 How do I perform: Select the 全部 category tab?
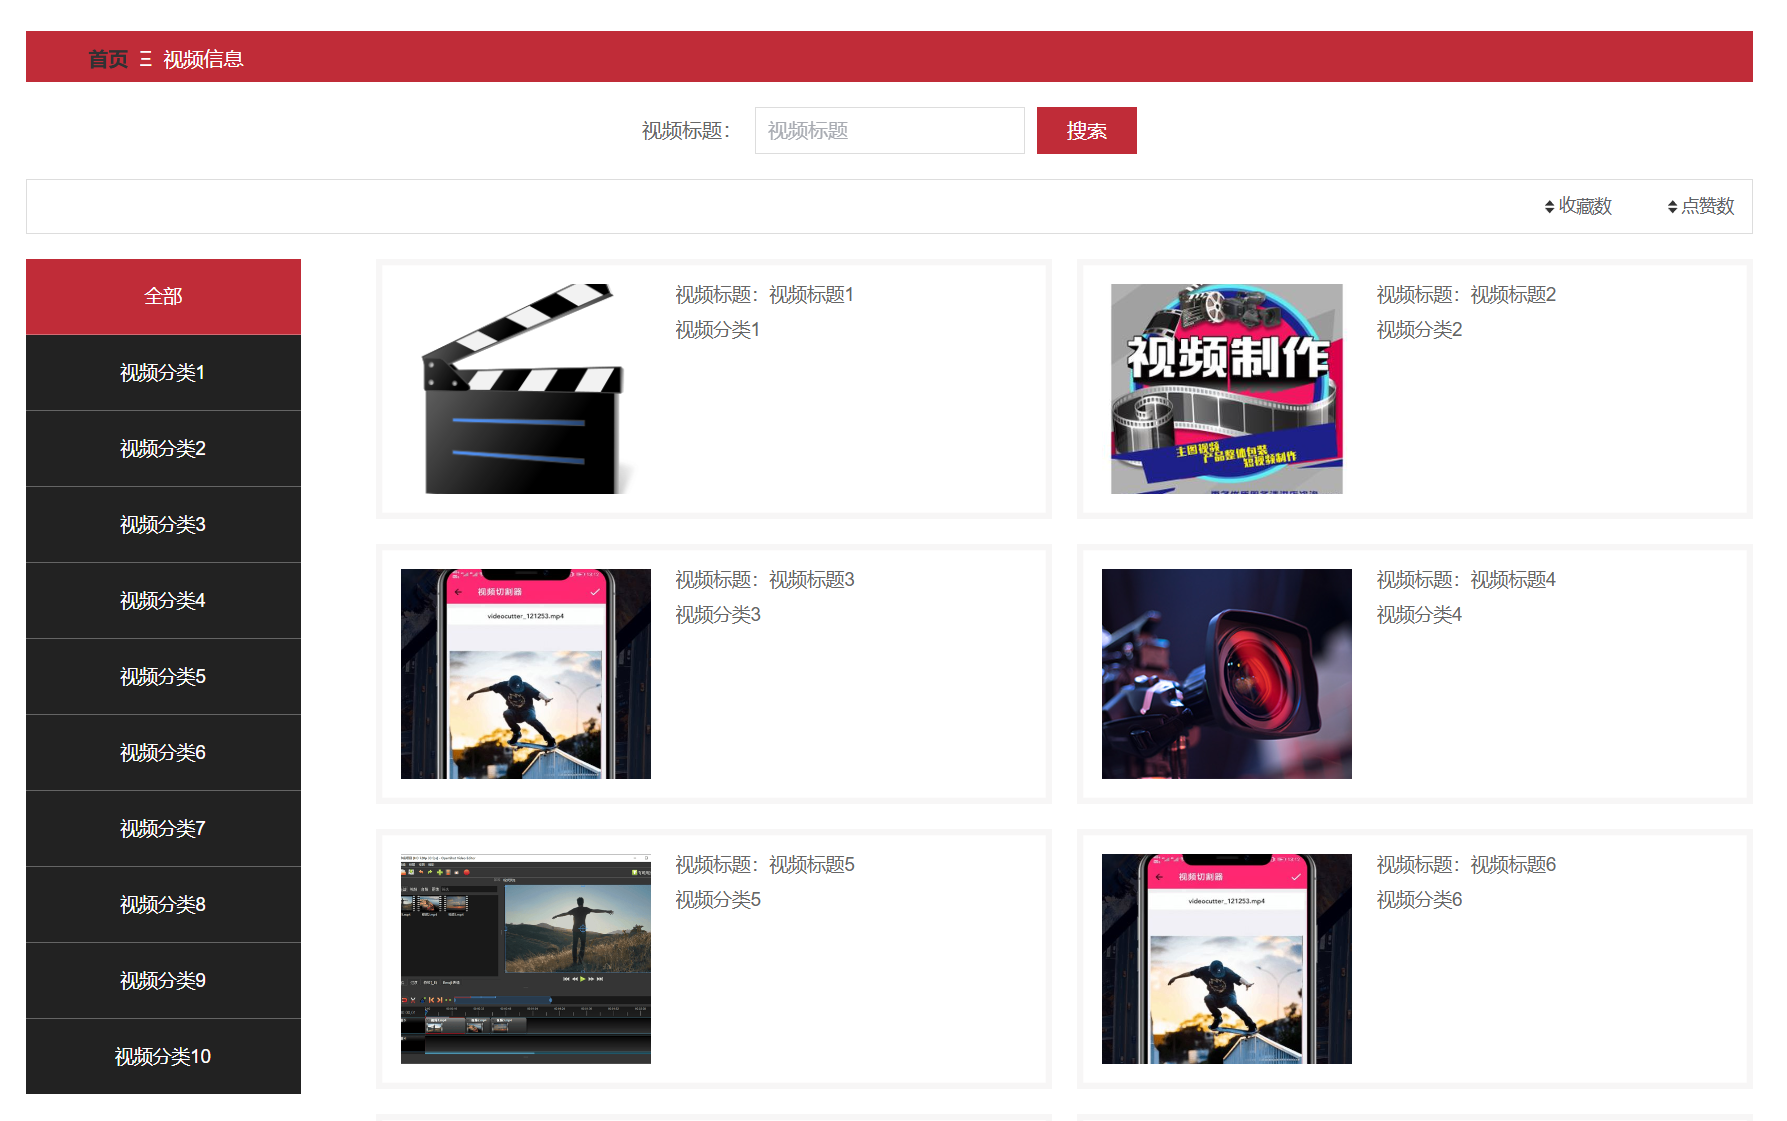pyautogui.click(x=163, y=296)
